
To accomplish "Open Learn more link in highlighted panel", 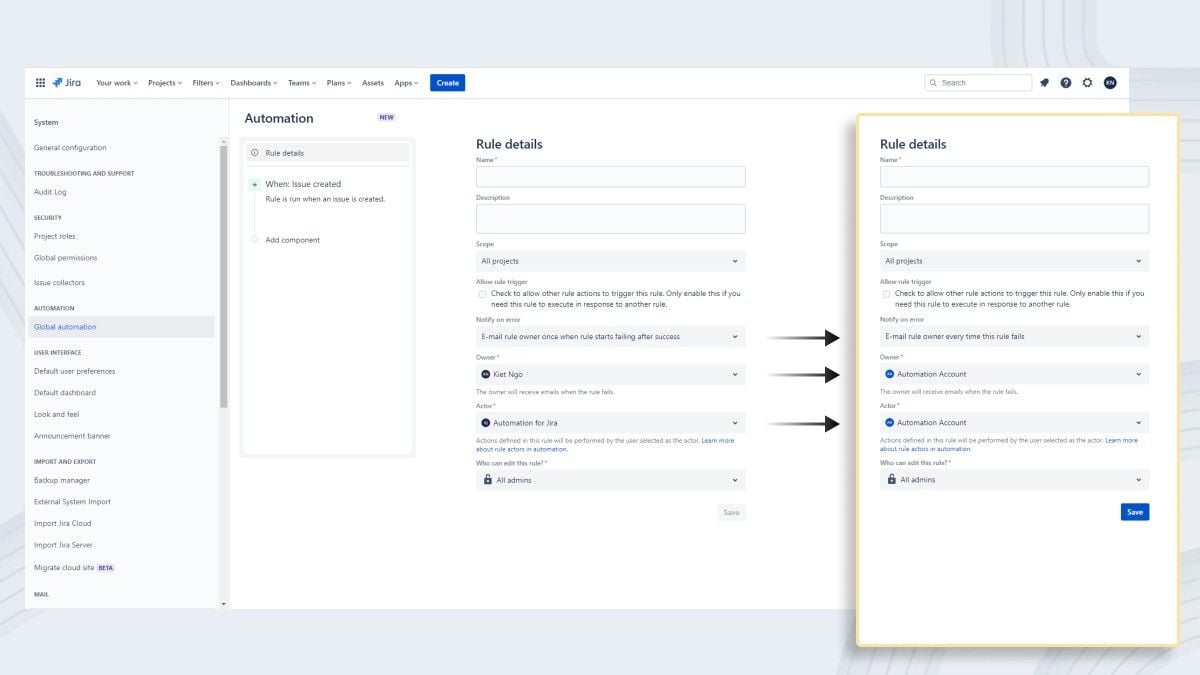I will point(1121,440).
